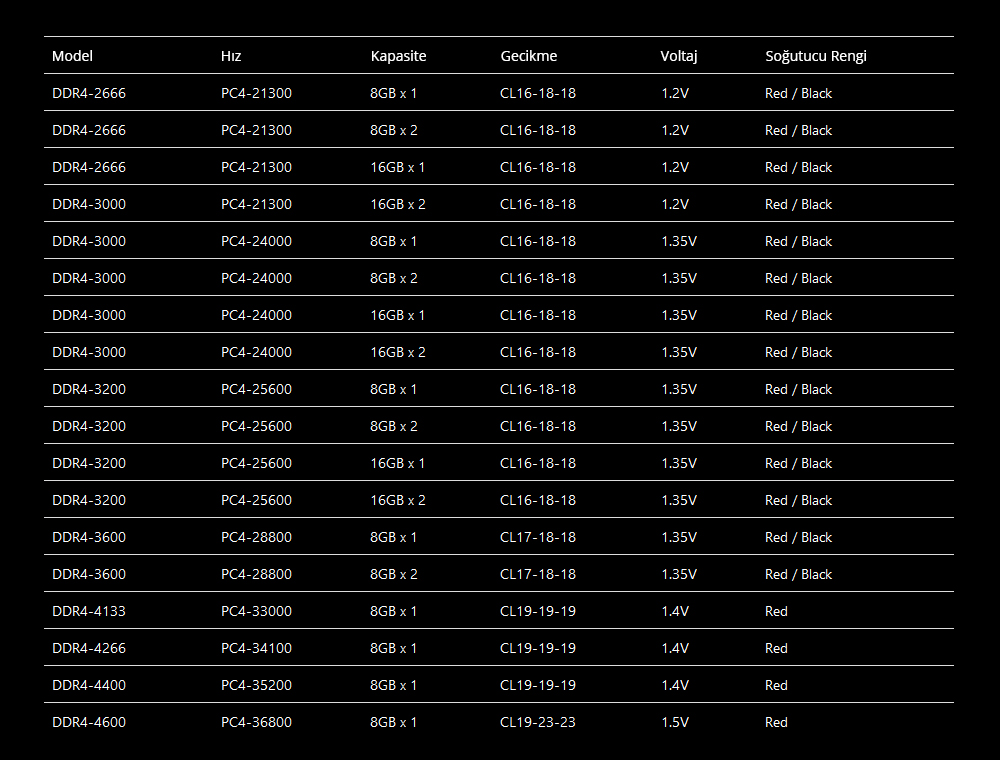This screenshot has height=760, width=1000.
Task: Select PC4-25600 in the 16GB x 2 row
Action: click(256, 501)
